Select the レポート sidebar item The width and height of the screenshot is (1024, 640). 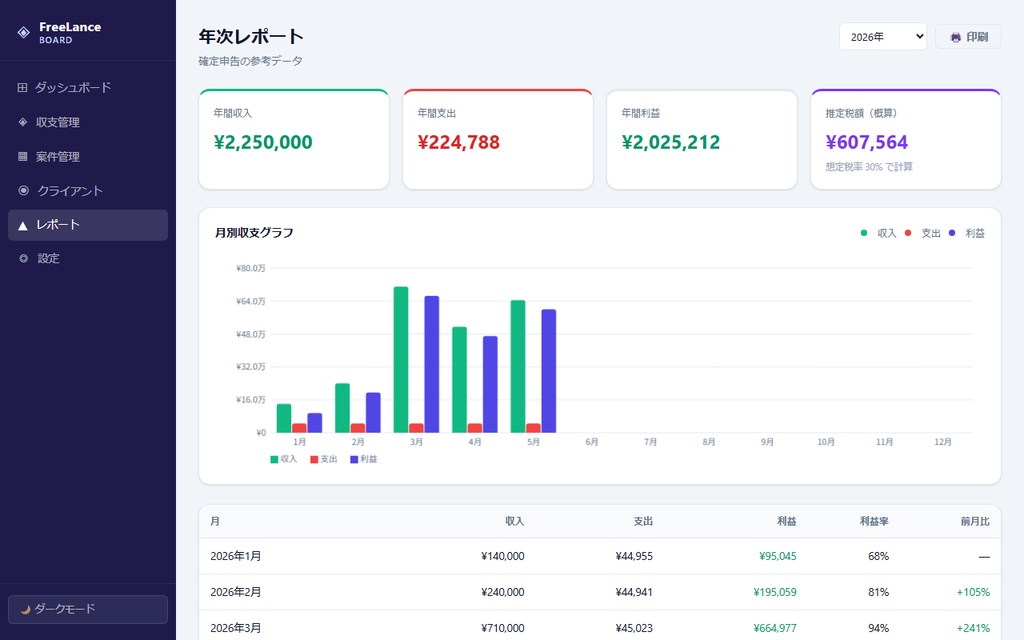point(88,225)
